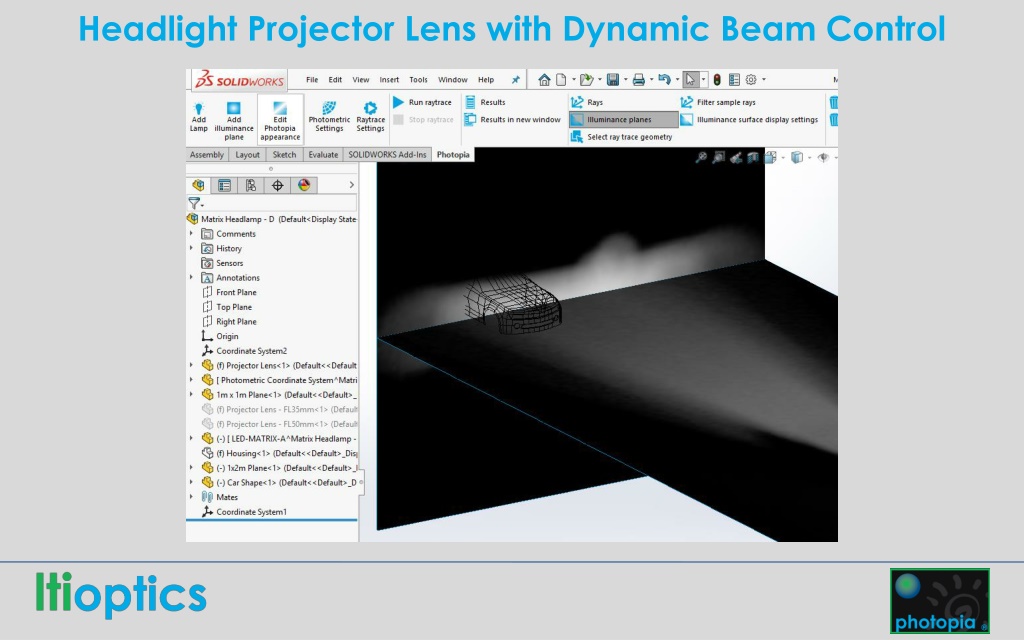
Task: Expand the Annotations folder
Action: [x=191, y=278]
